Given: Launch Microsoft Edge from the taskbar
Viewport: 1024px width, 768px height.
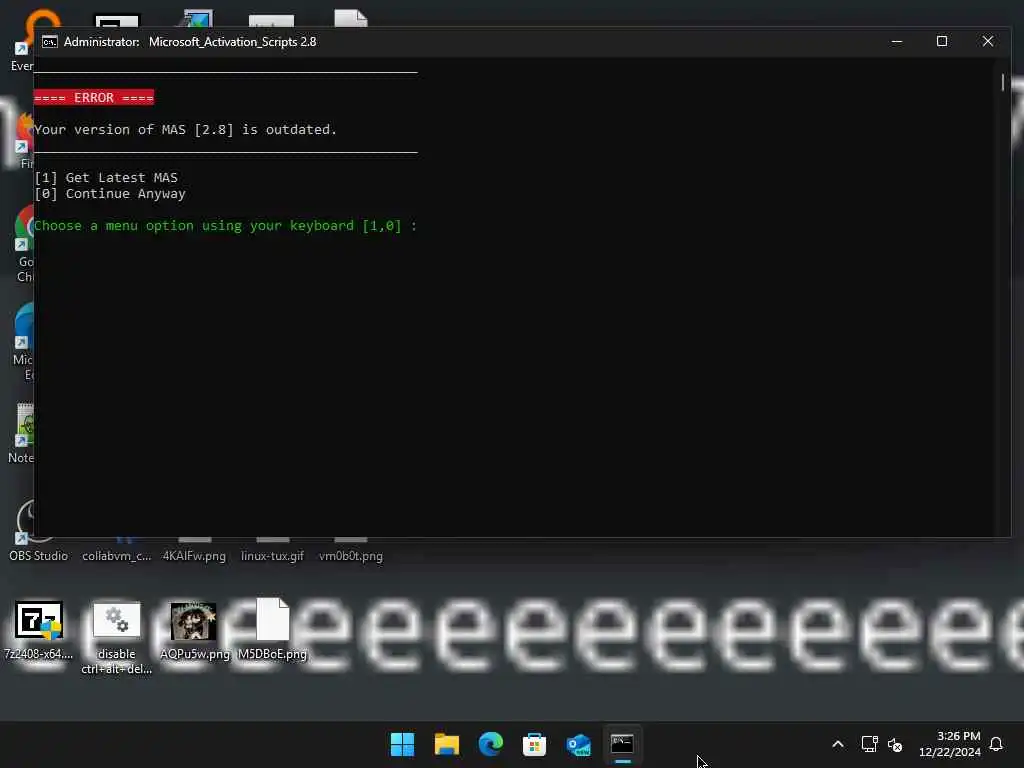Looking at the screenshot, I should click(x=490, y=744).
